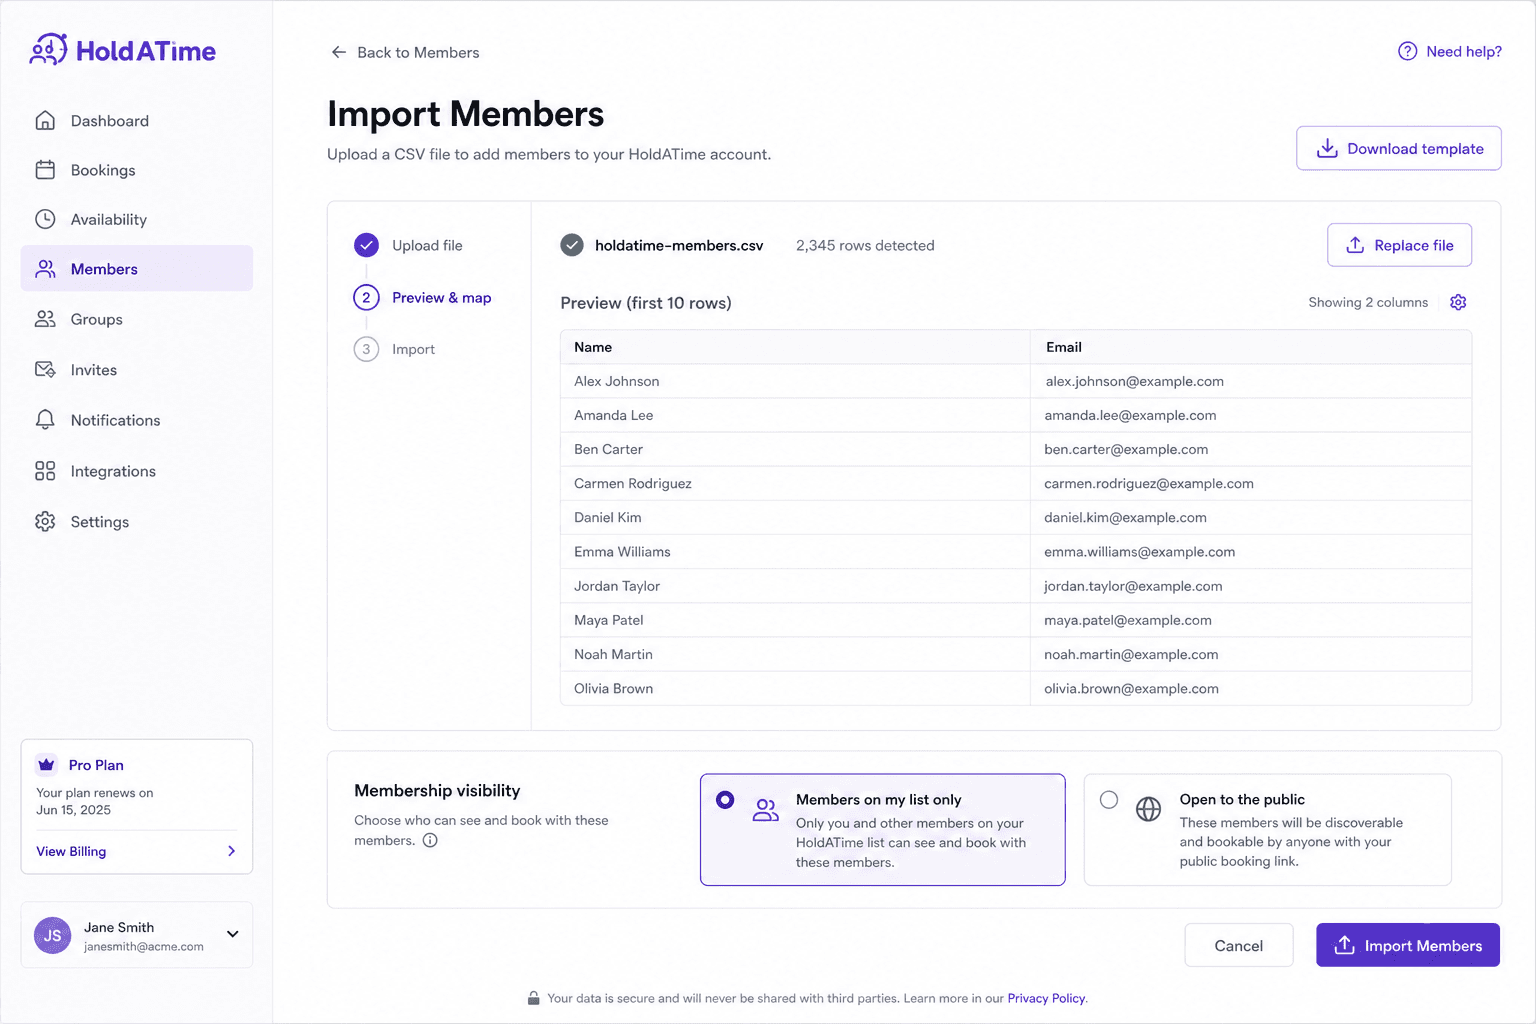Click maya.patel@example.com cell
Screen dimensions: 1536x1024
pos(1251,620)
